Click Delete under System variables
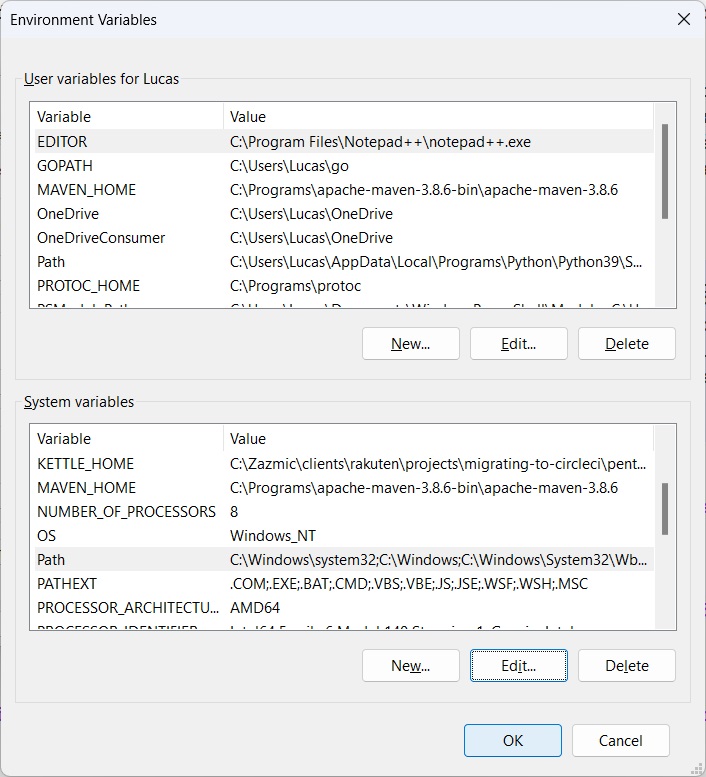Image resolution: width=706 pixels, height=777 pixels. [x=626, y=665]
